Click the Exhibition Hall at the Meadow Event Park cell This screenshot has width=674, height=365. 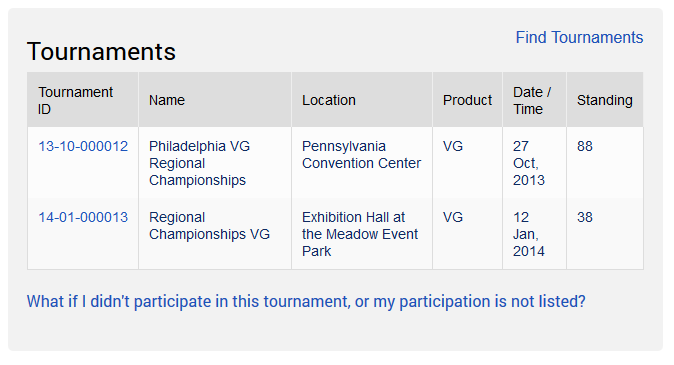coord(362,234)
